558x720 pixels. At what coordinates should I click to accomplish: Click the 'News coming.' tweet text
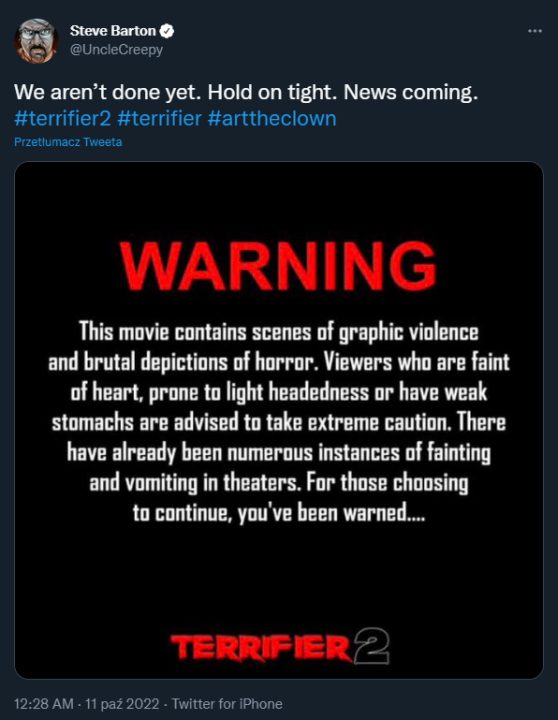pyautogui.click(x=411, y=92)
